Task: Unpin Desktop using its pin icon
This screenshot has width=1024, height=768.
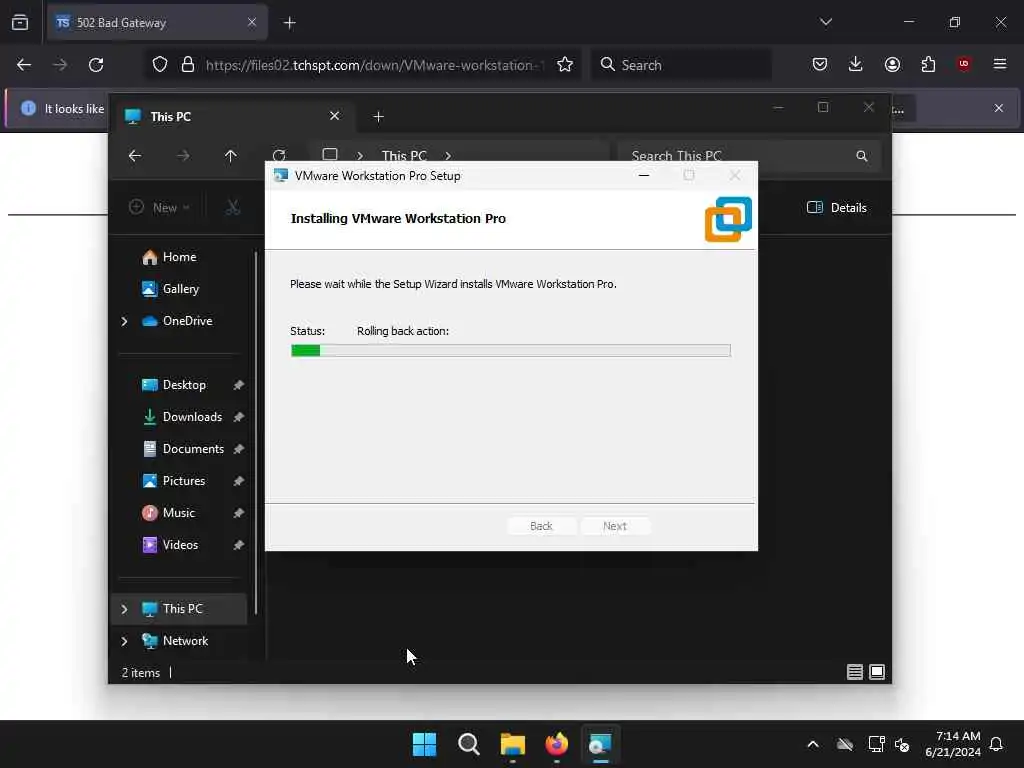Action: [238, 385]
